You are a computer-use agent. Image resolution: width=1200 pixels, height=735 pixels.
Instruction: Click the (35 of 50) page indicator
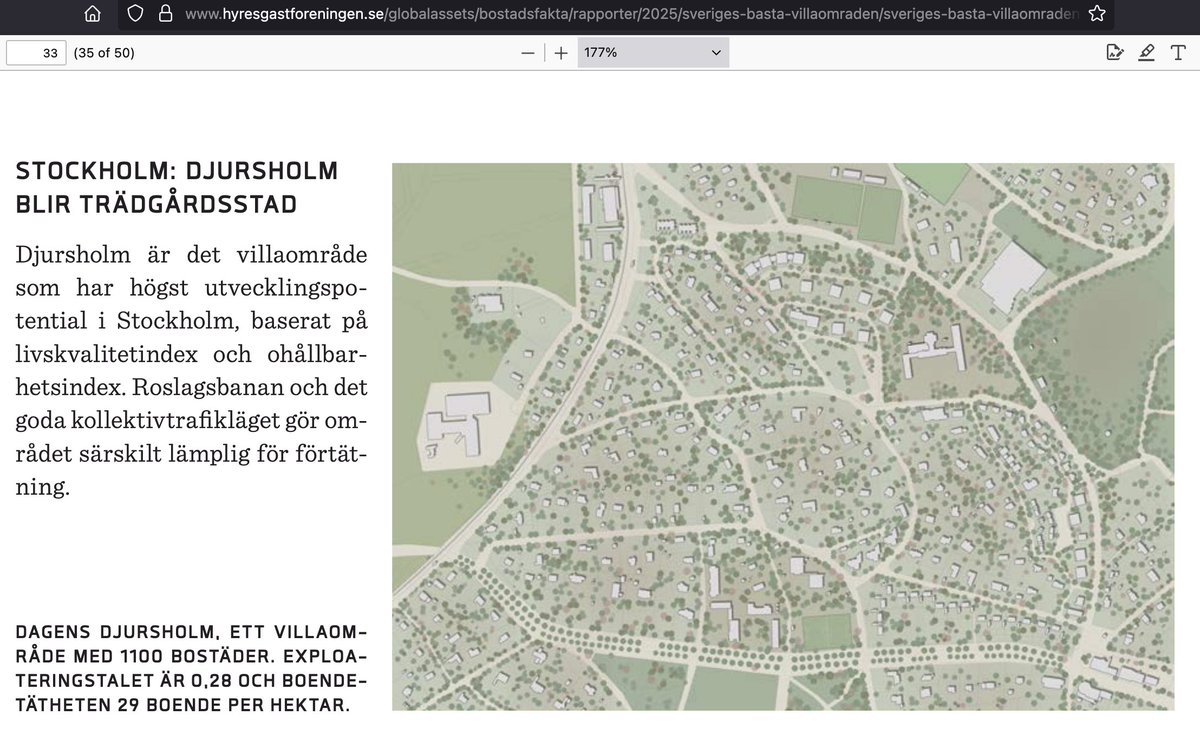click(x=104, y=52)
